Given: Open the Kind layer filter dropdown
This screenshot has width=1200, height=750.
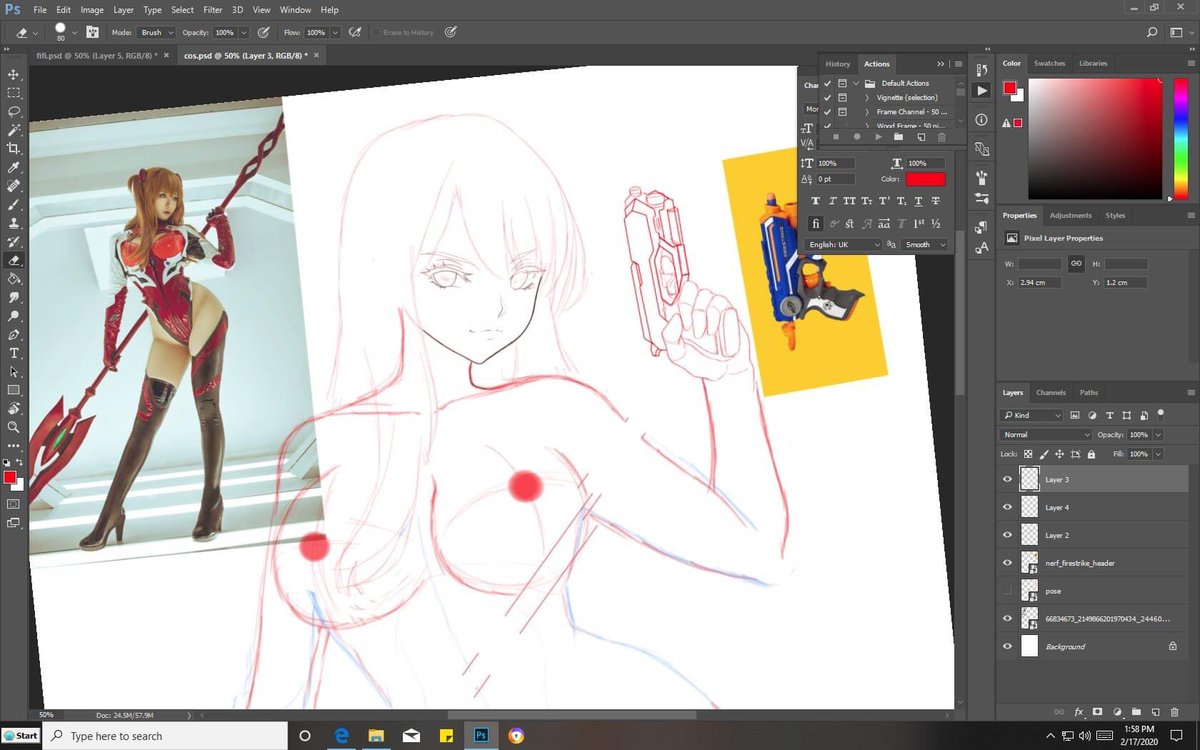Looking at the screenshot, I should tap(1032, 415).
